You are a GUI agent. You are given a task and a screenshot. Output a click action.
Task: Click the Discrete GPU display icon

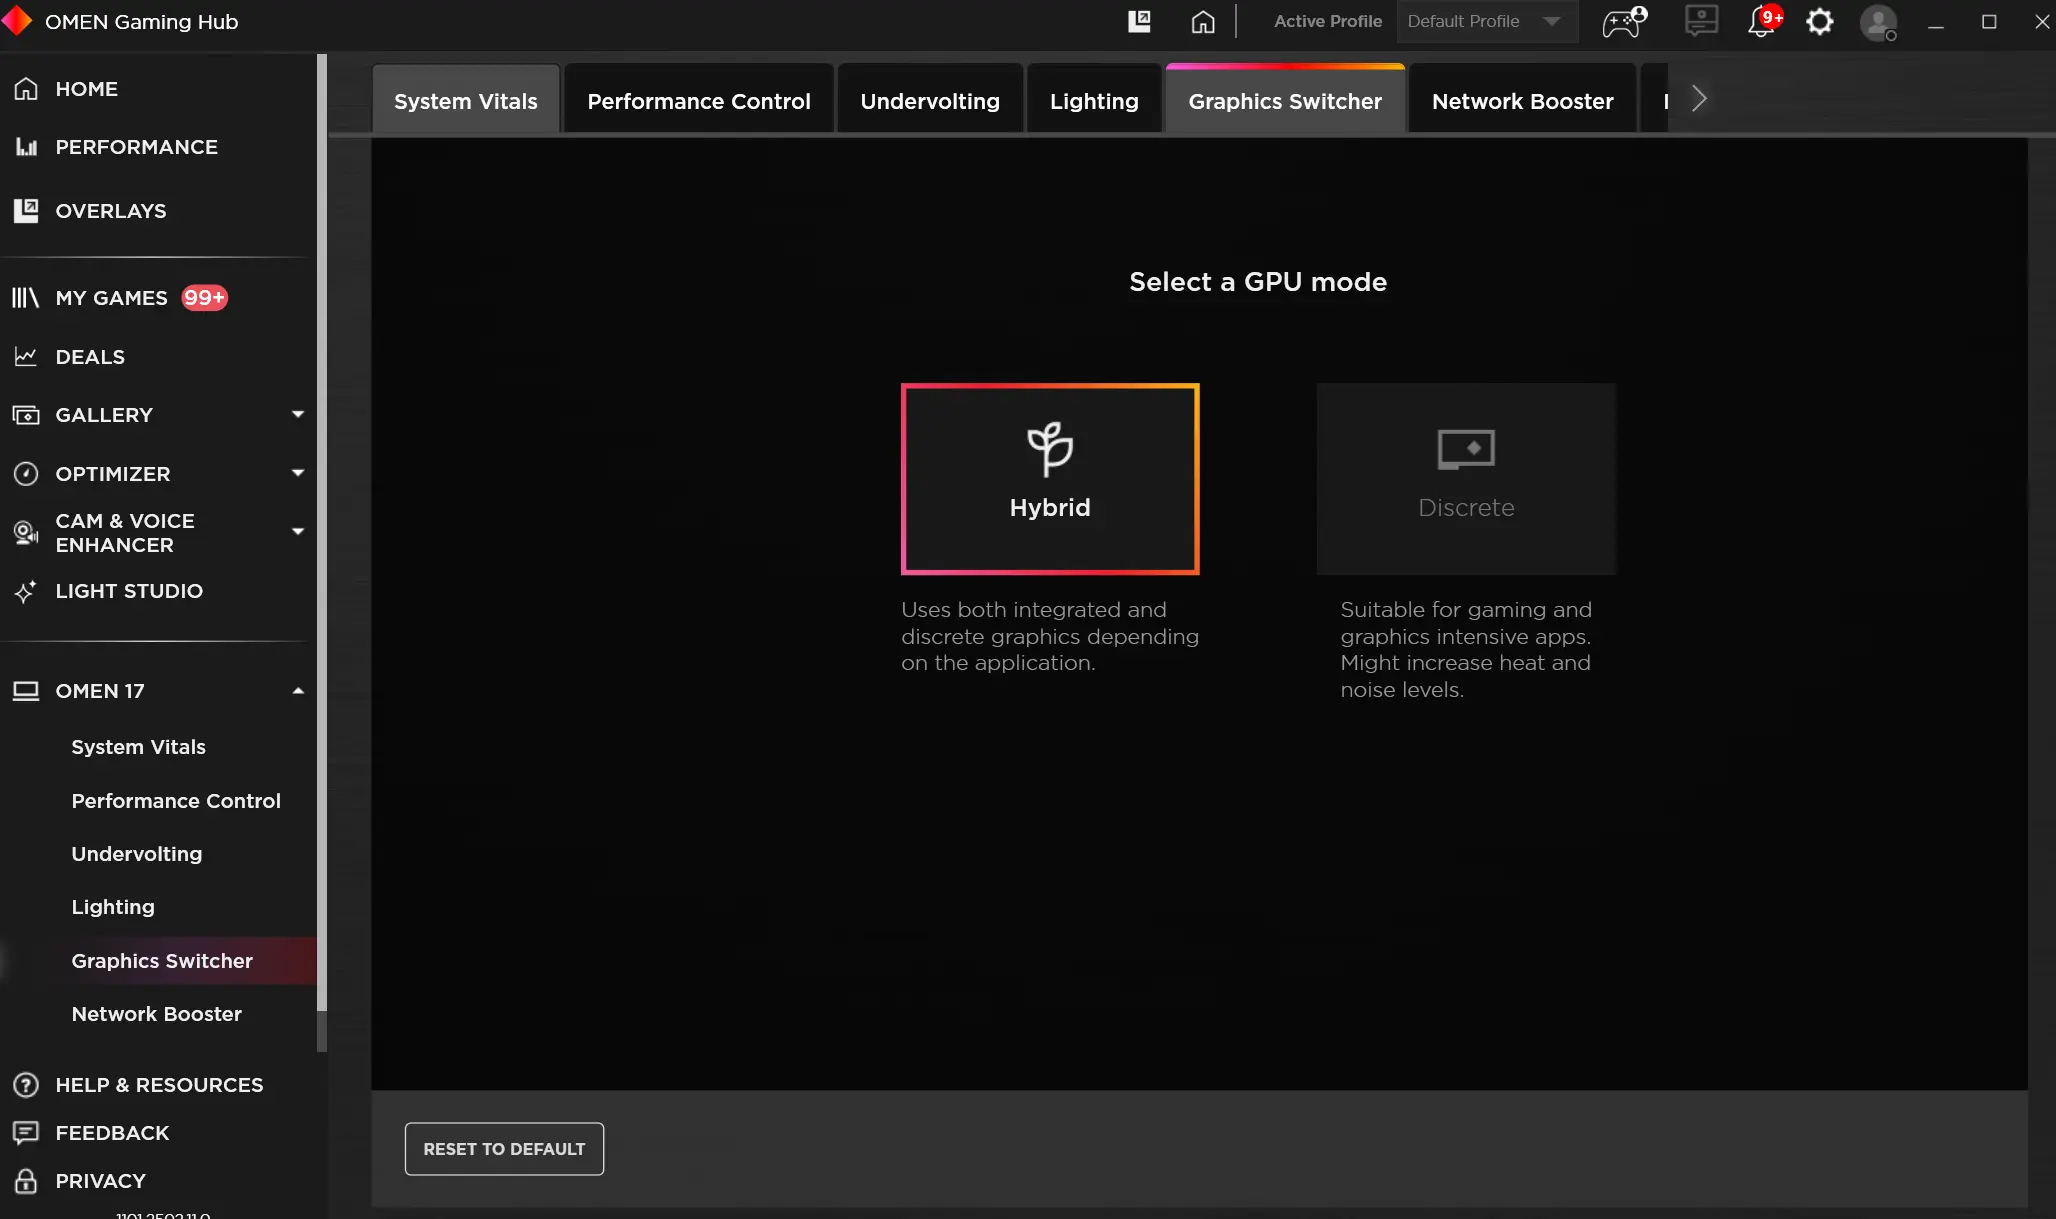tap(1466, 449)
